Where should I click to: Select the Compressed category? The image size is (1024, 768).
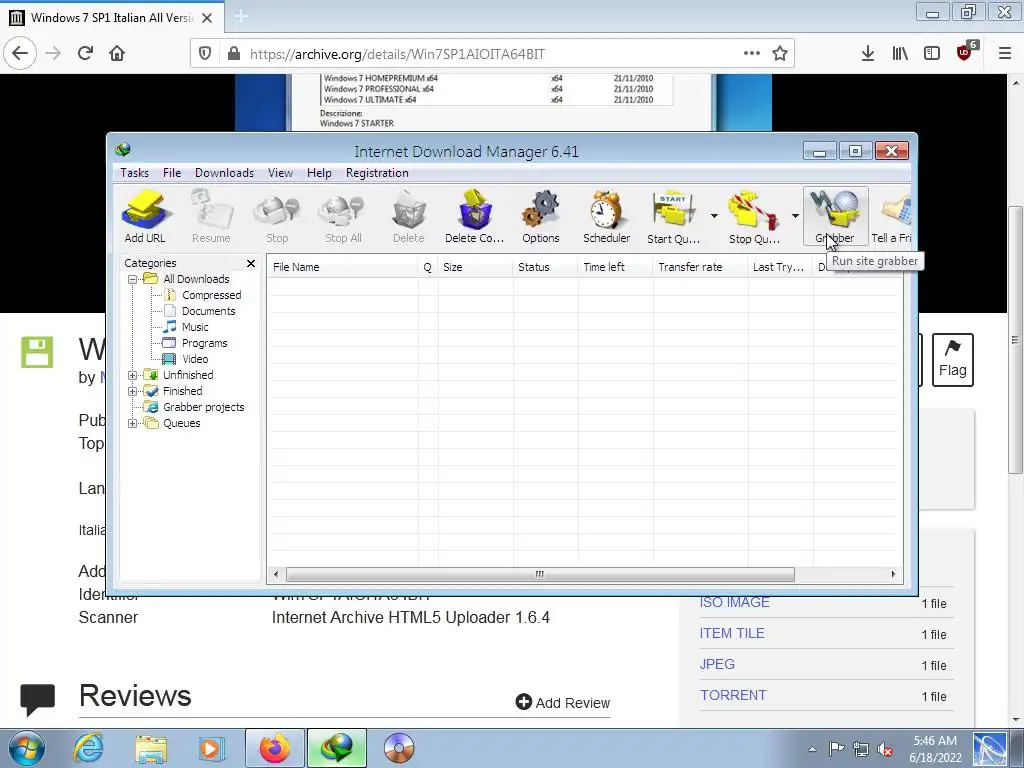point(212,295)
